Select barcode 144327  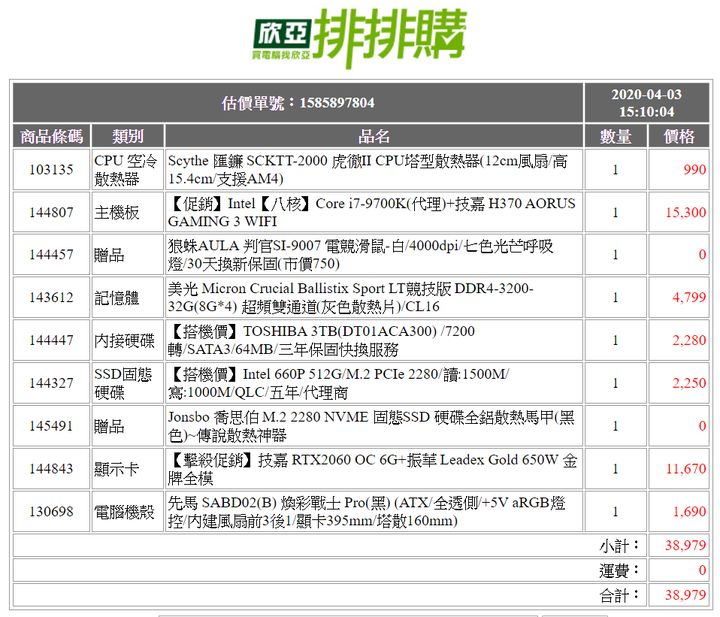[x=51, y=383]
